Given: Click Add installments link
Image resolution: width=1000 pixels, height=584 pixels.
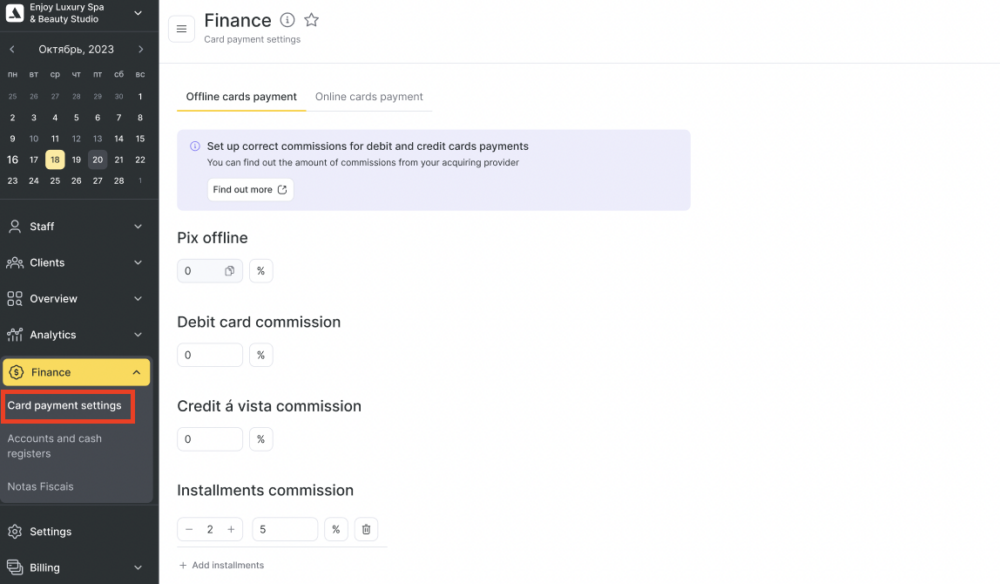Looking at the screenshot, I should pyautogui.click(x=221, y=565).
